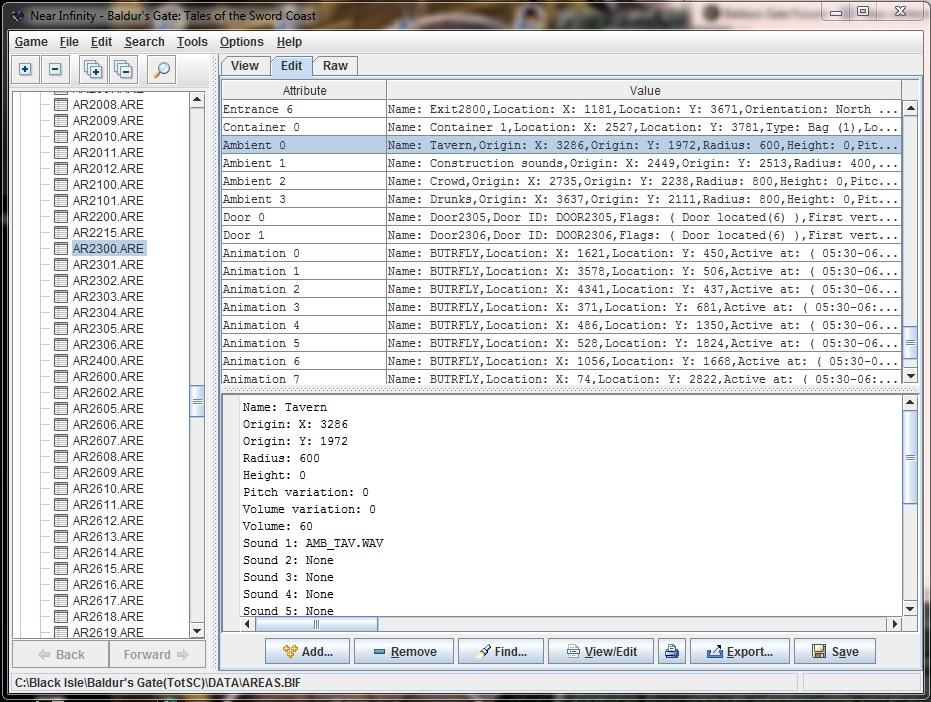
Task: Select the Entrance 6 attribute row
Action: pyautogui.click(x=561, y=109)
